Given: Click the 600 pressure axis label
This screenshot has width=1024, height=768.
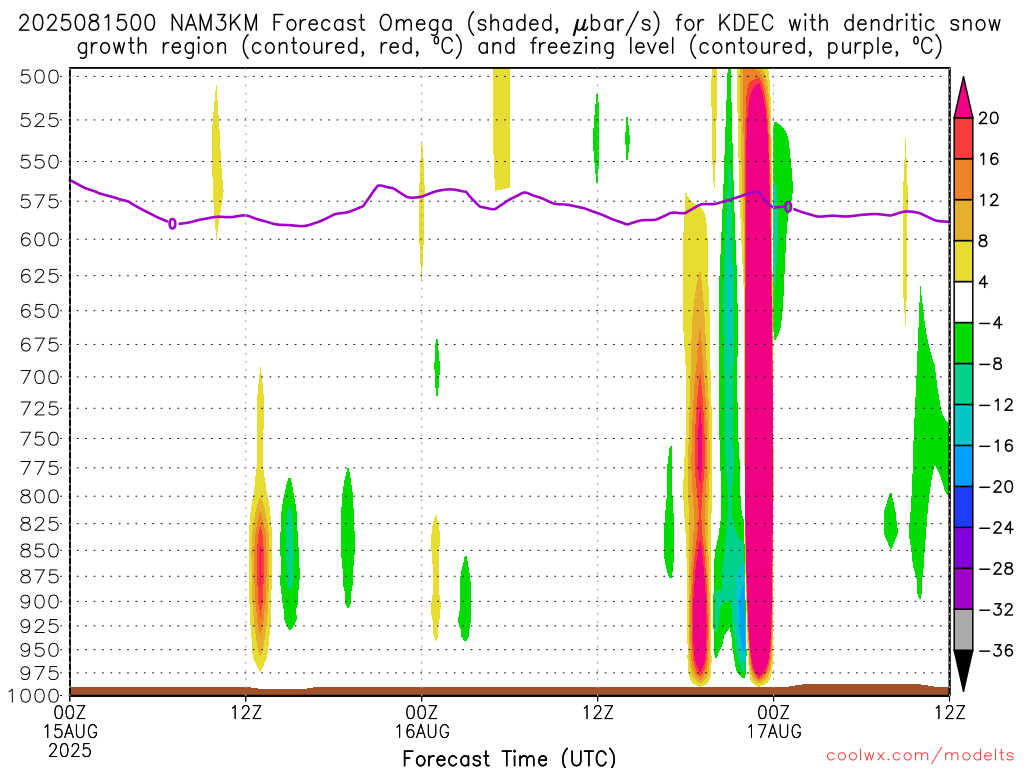Looking at the screenshot, I should pos(39,240).
